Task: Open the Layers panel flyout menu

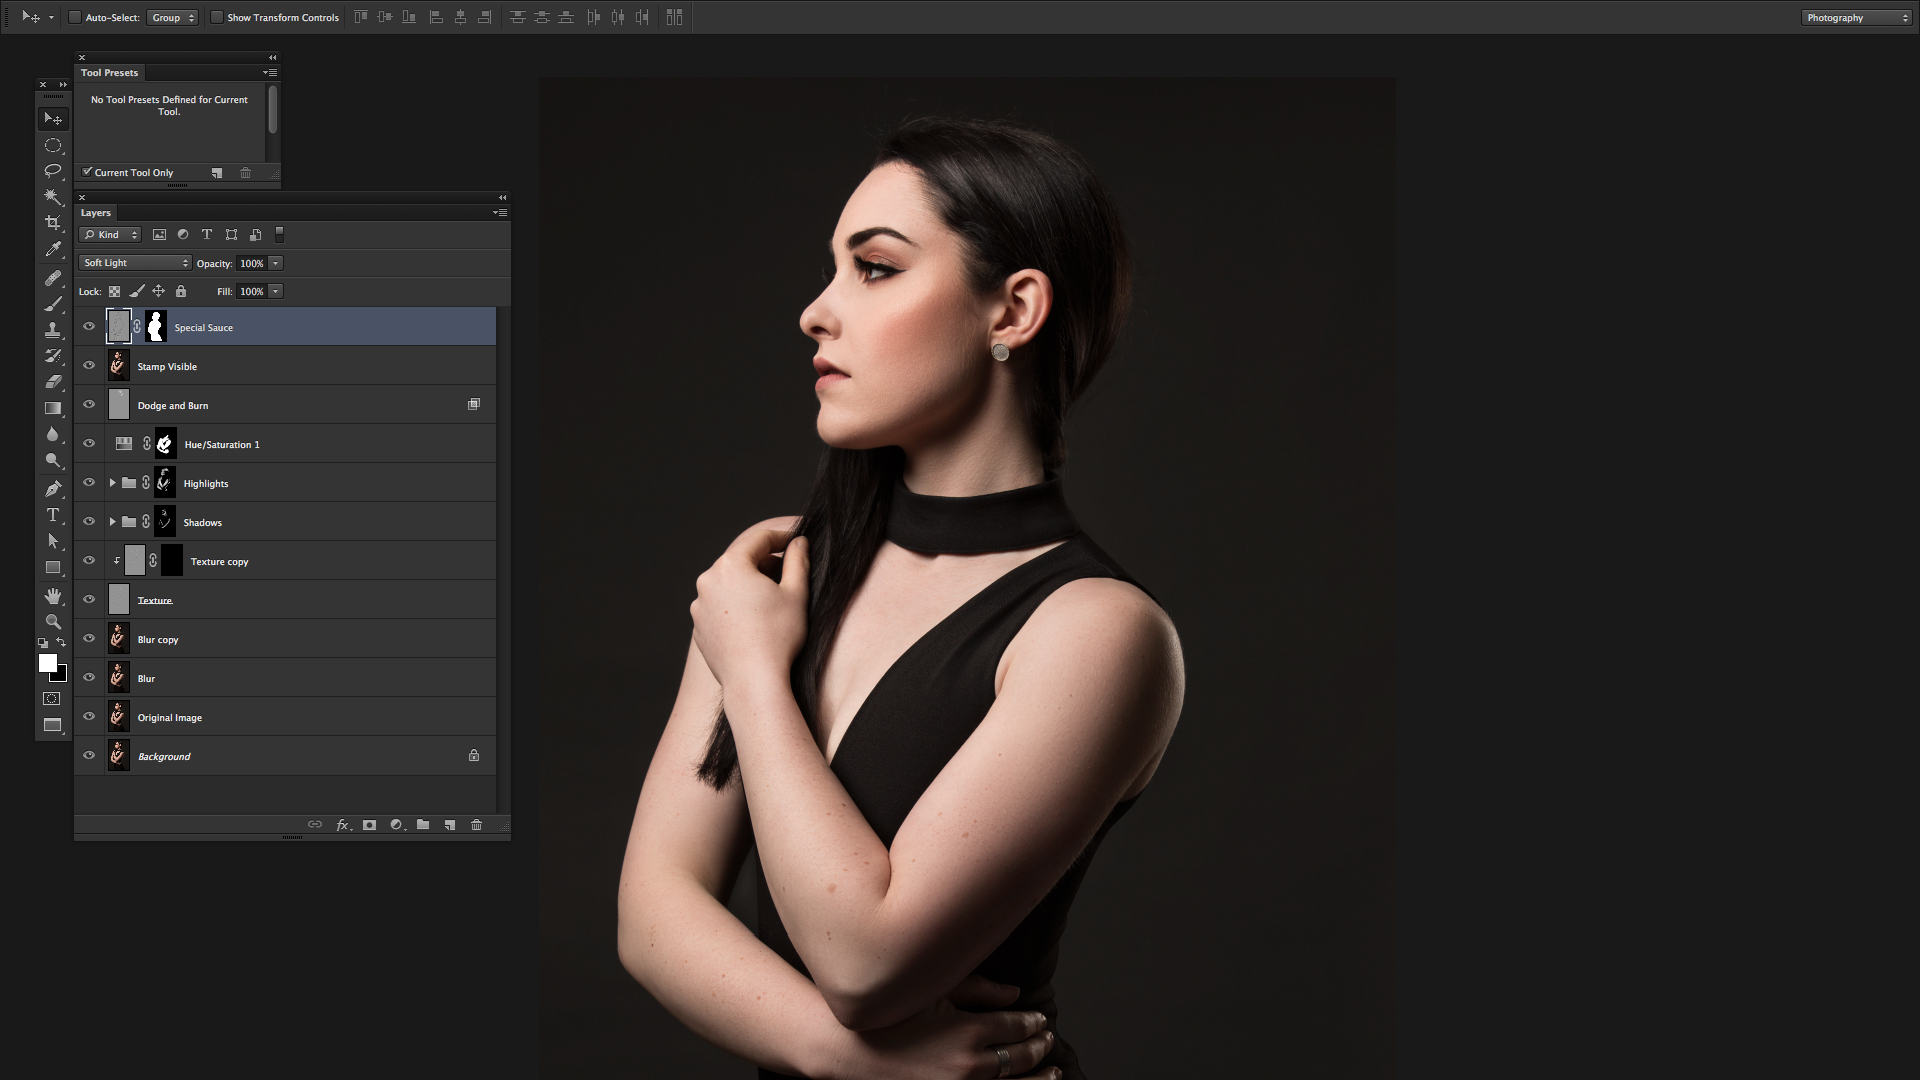Action: coord(500,213)
